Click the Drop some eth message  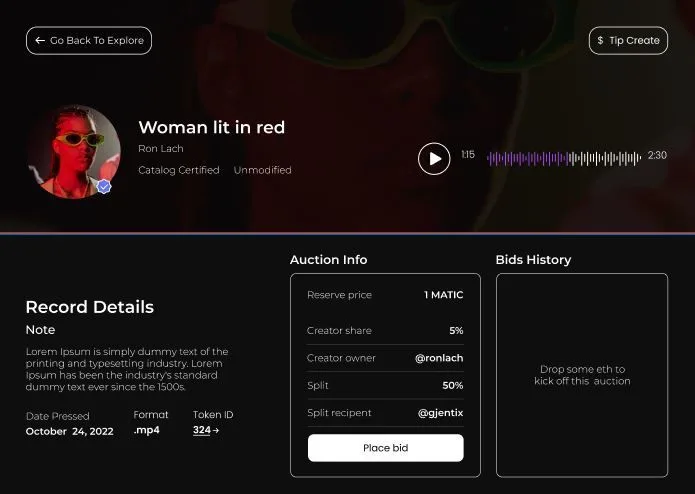pyautogui.click(x=582, y=375)
